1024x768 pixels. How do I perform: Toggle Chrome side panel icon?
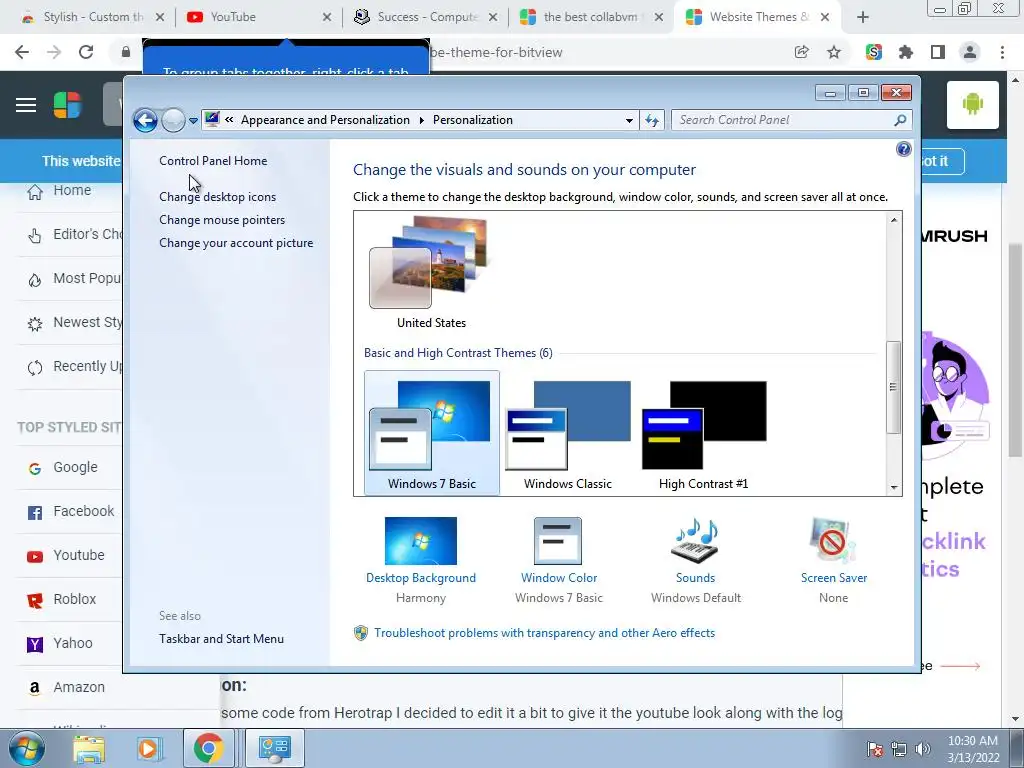click(938, 52)
